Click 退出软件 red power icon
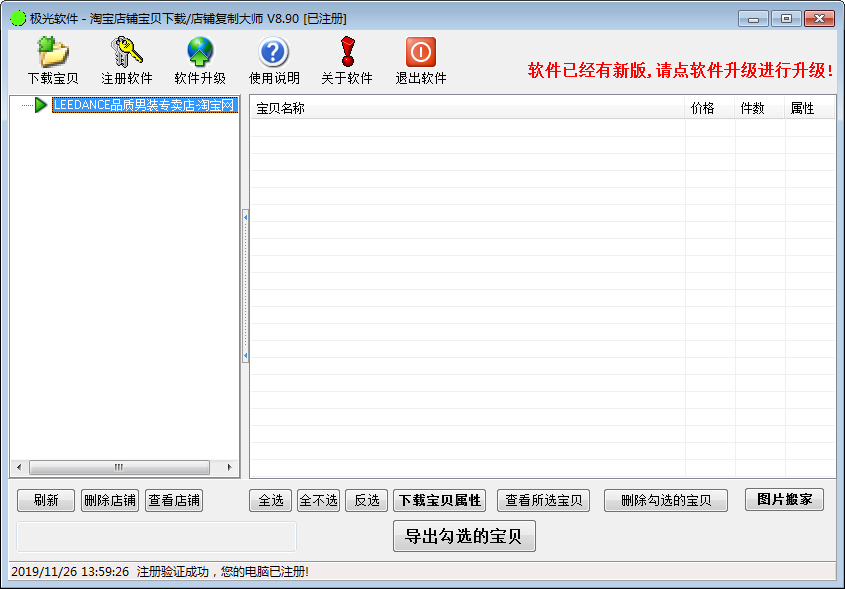This screenshot has height=589, width=845. [421, 52]
